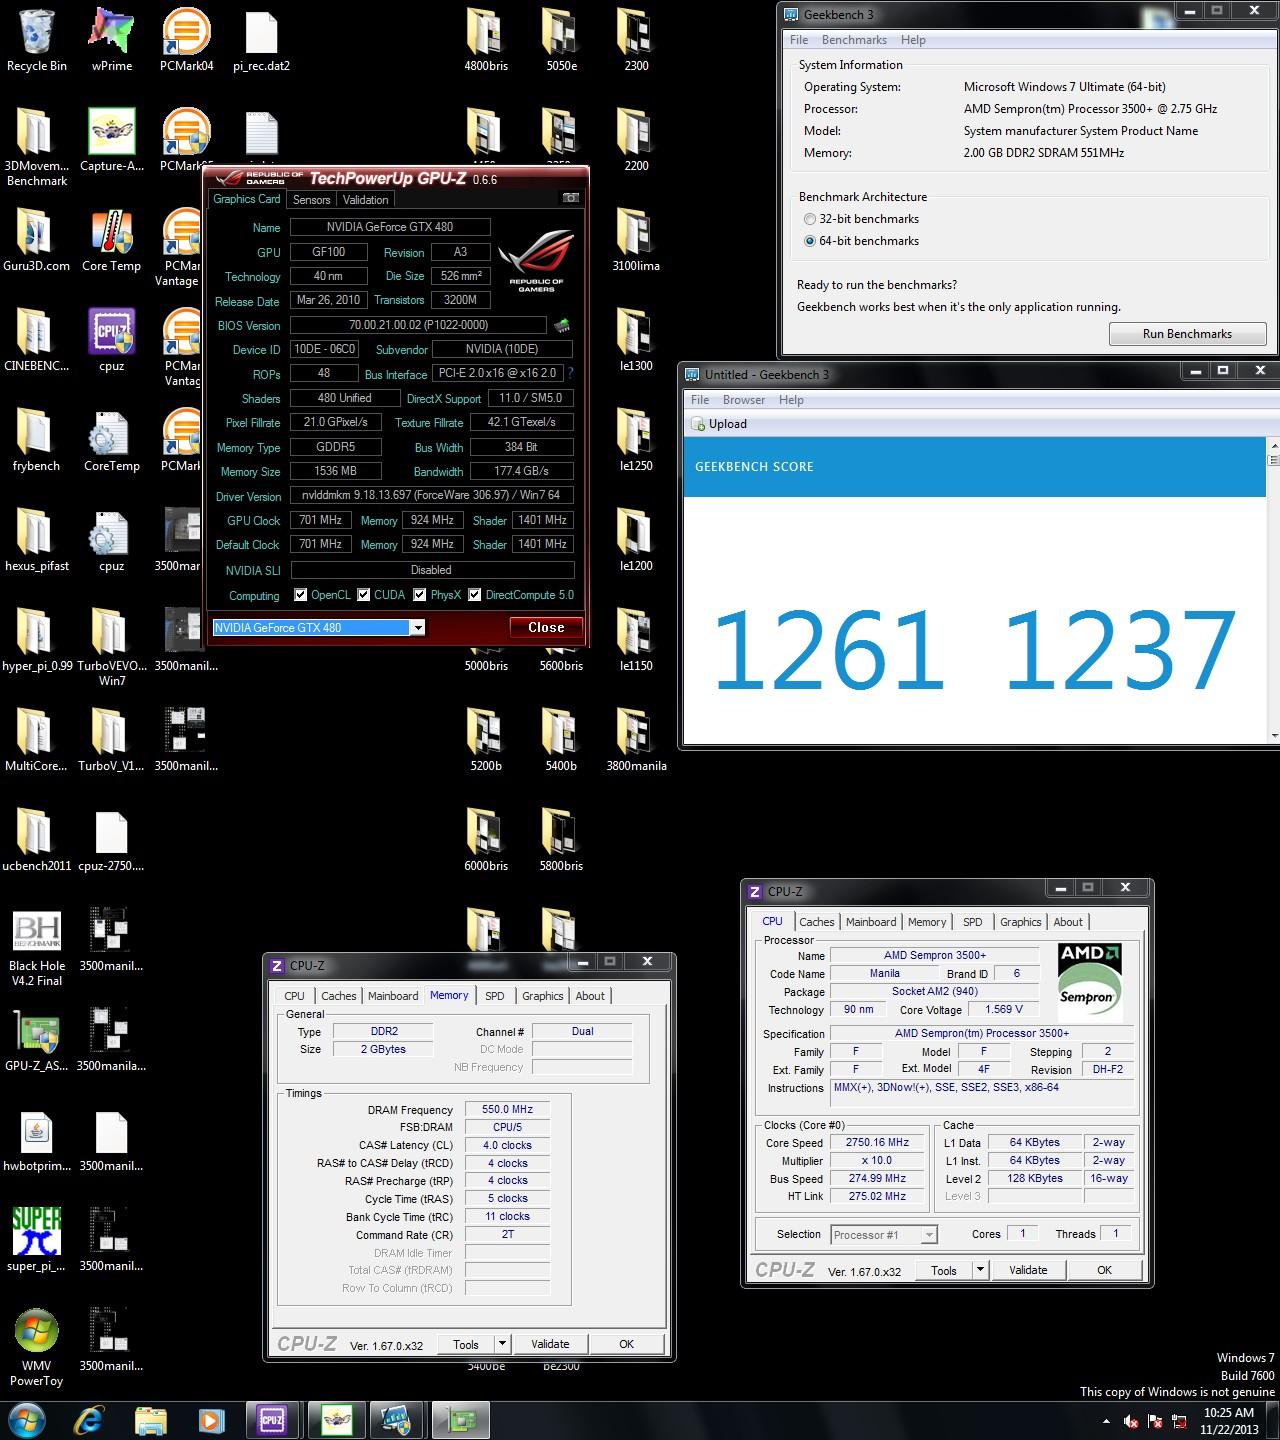Show hidden system tray icons
The image size is (1280, 1440).
point(1106,1421)
